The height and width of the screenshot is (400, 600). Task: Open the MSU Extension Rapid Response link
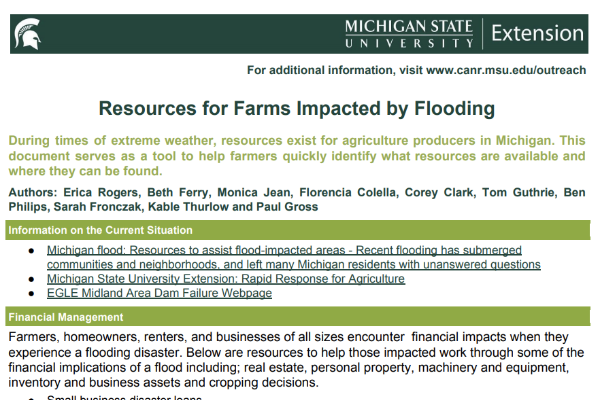pos(226,279)
